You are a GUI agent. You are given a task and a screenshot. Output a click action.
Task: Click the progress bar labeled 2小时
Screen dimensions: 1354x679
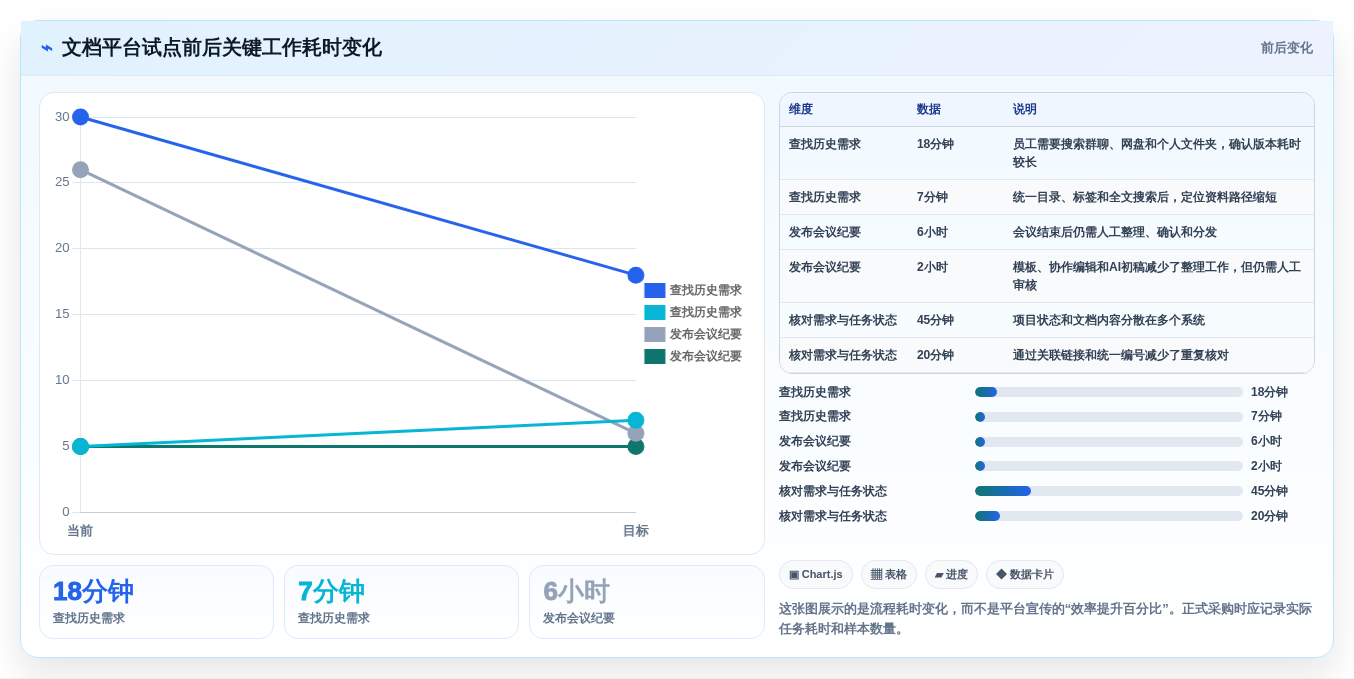point(1109,466)
